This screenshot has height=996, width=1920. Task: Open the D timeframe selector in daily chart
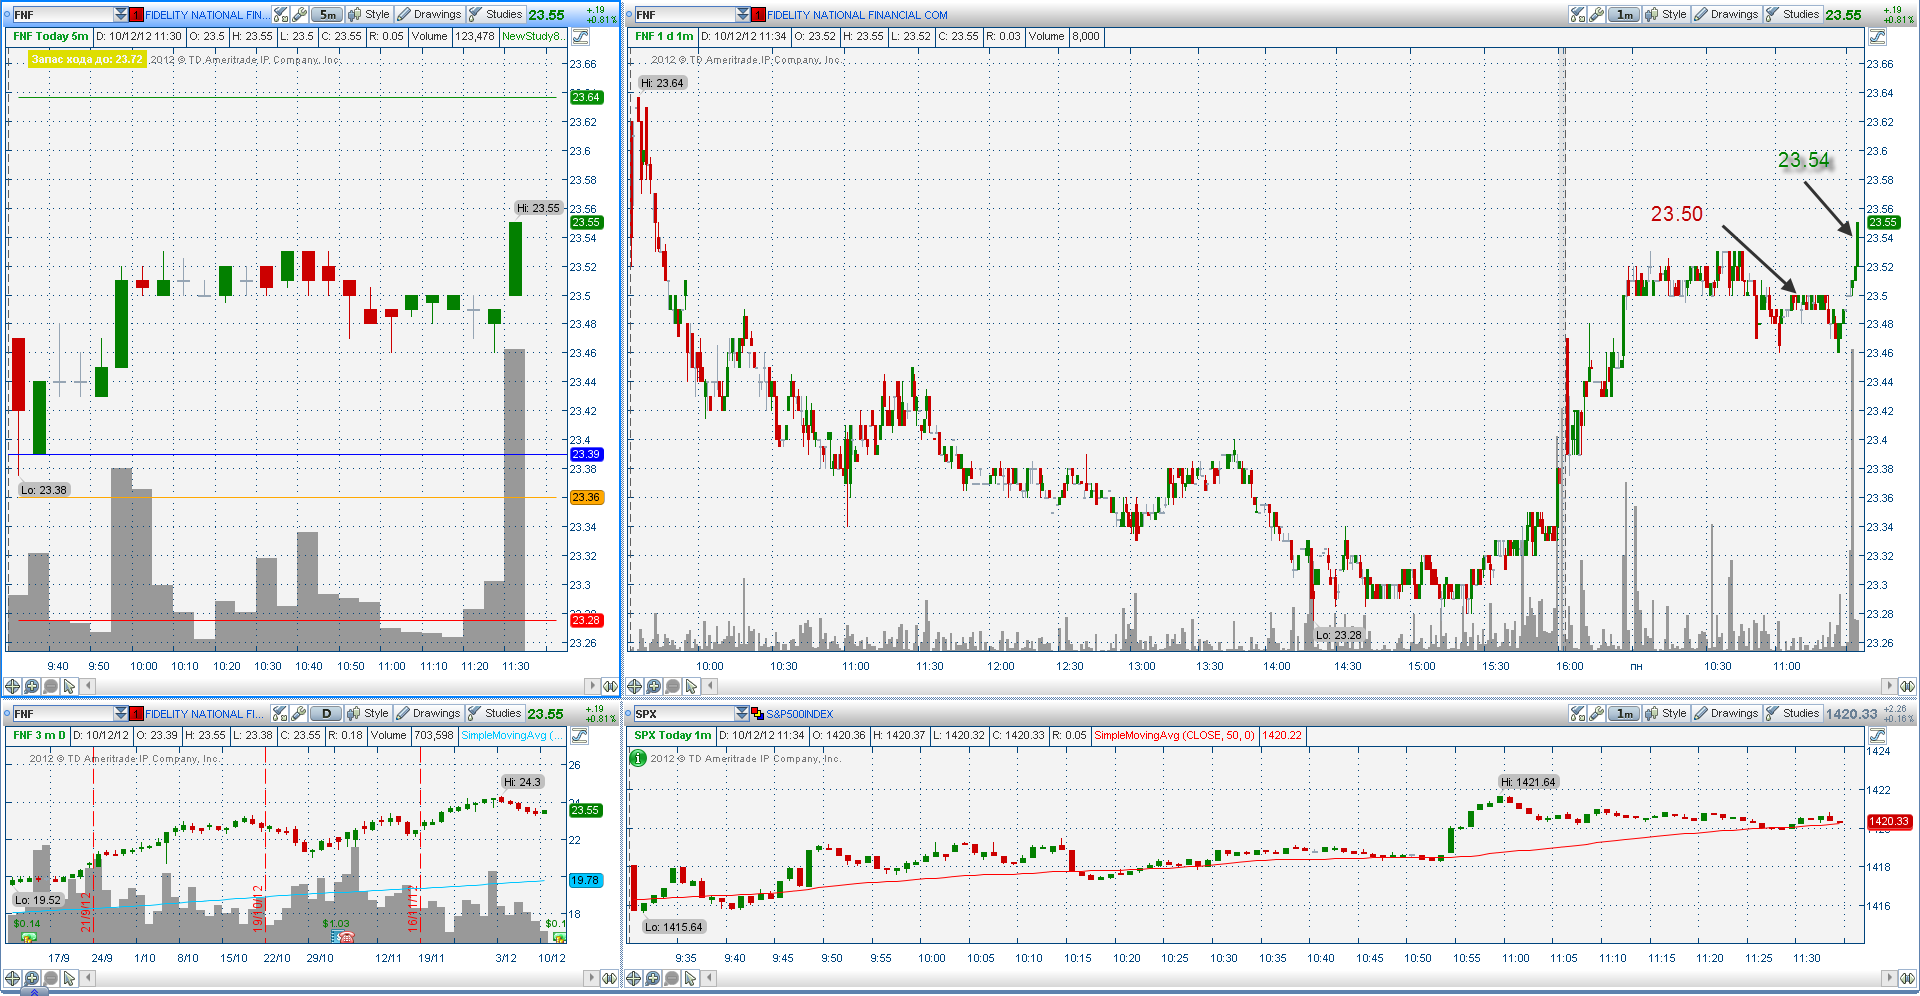326,713
